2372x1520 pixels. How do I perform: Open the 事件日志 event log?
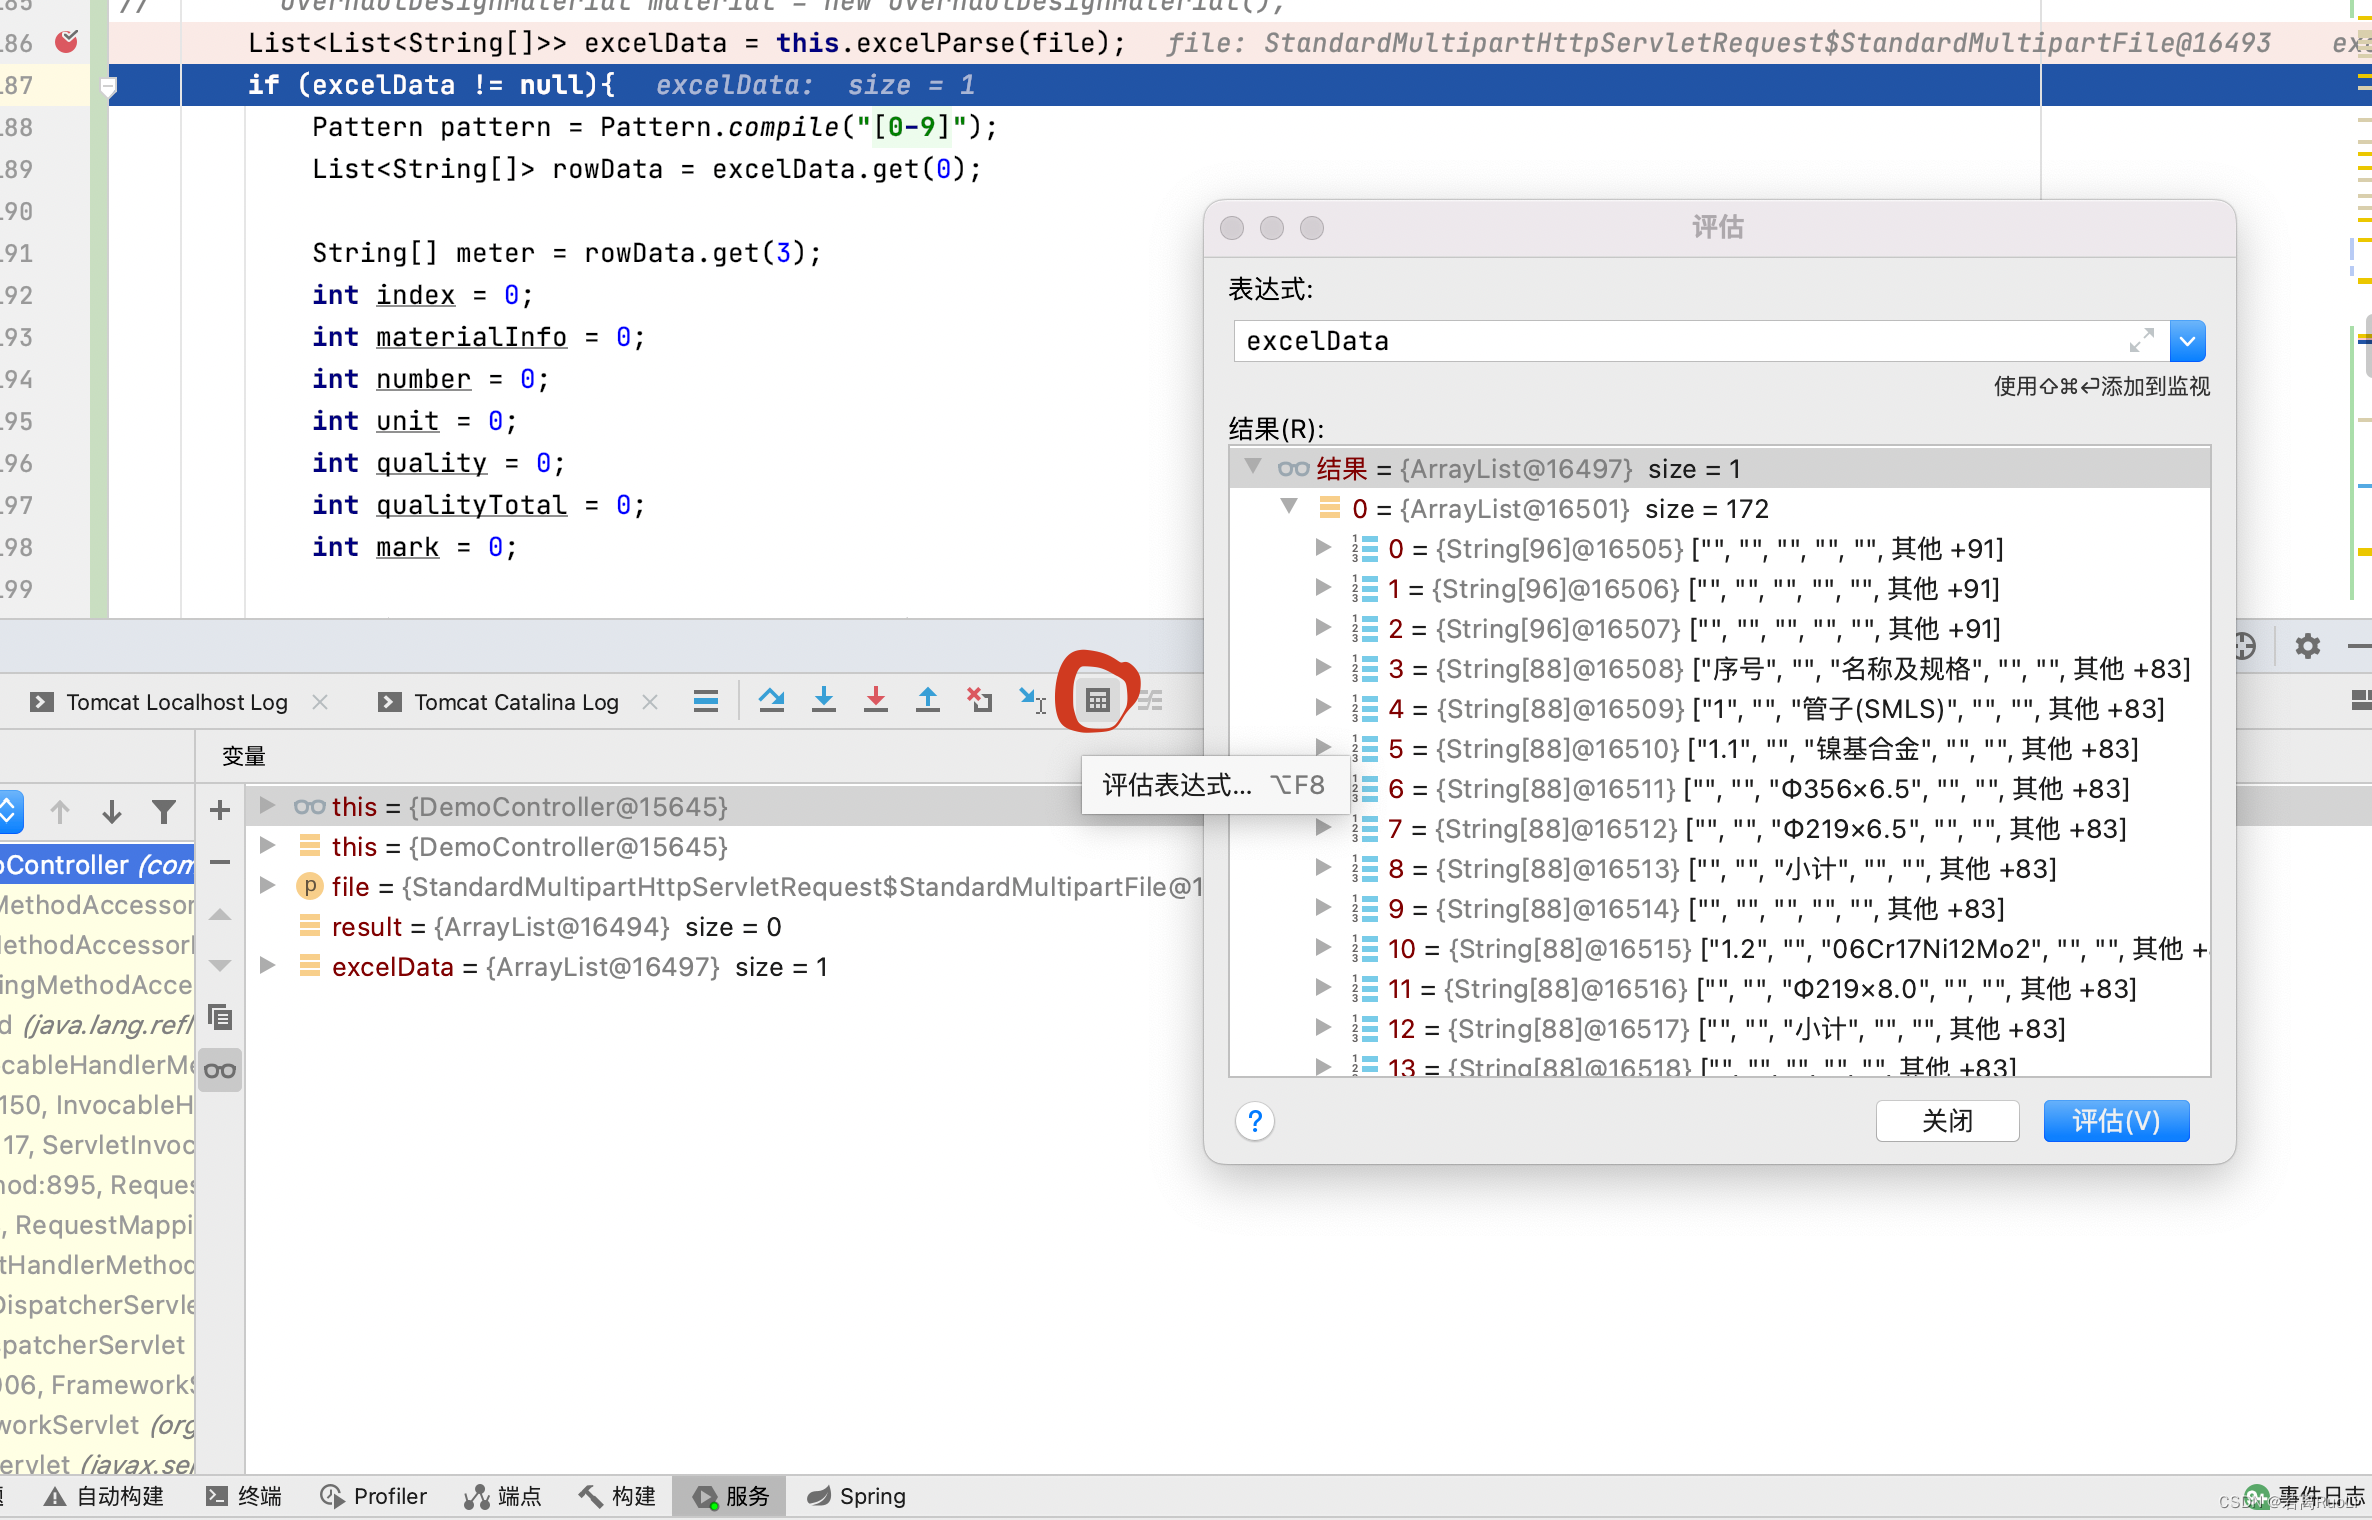click(x=2305, y=1496)
